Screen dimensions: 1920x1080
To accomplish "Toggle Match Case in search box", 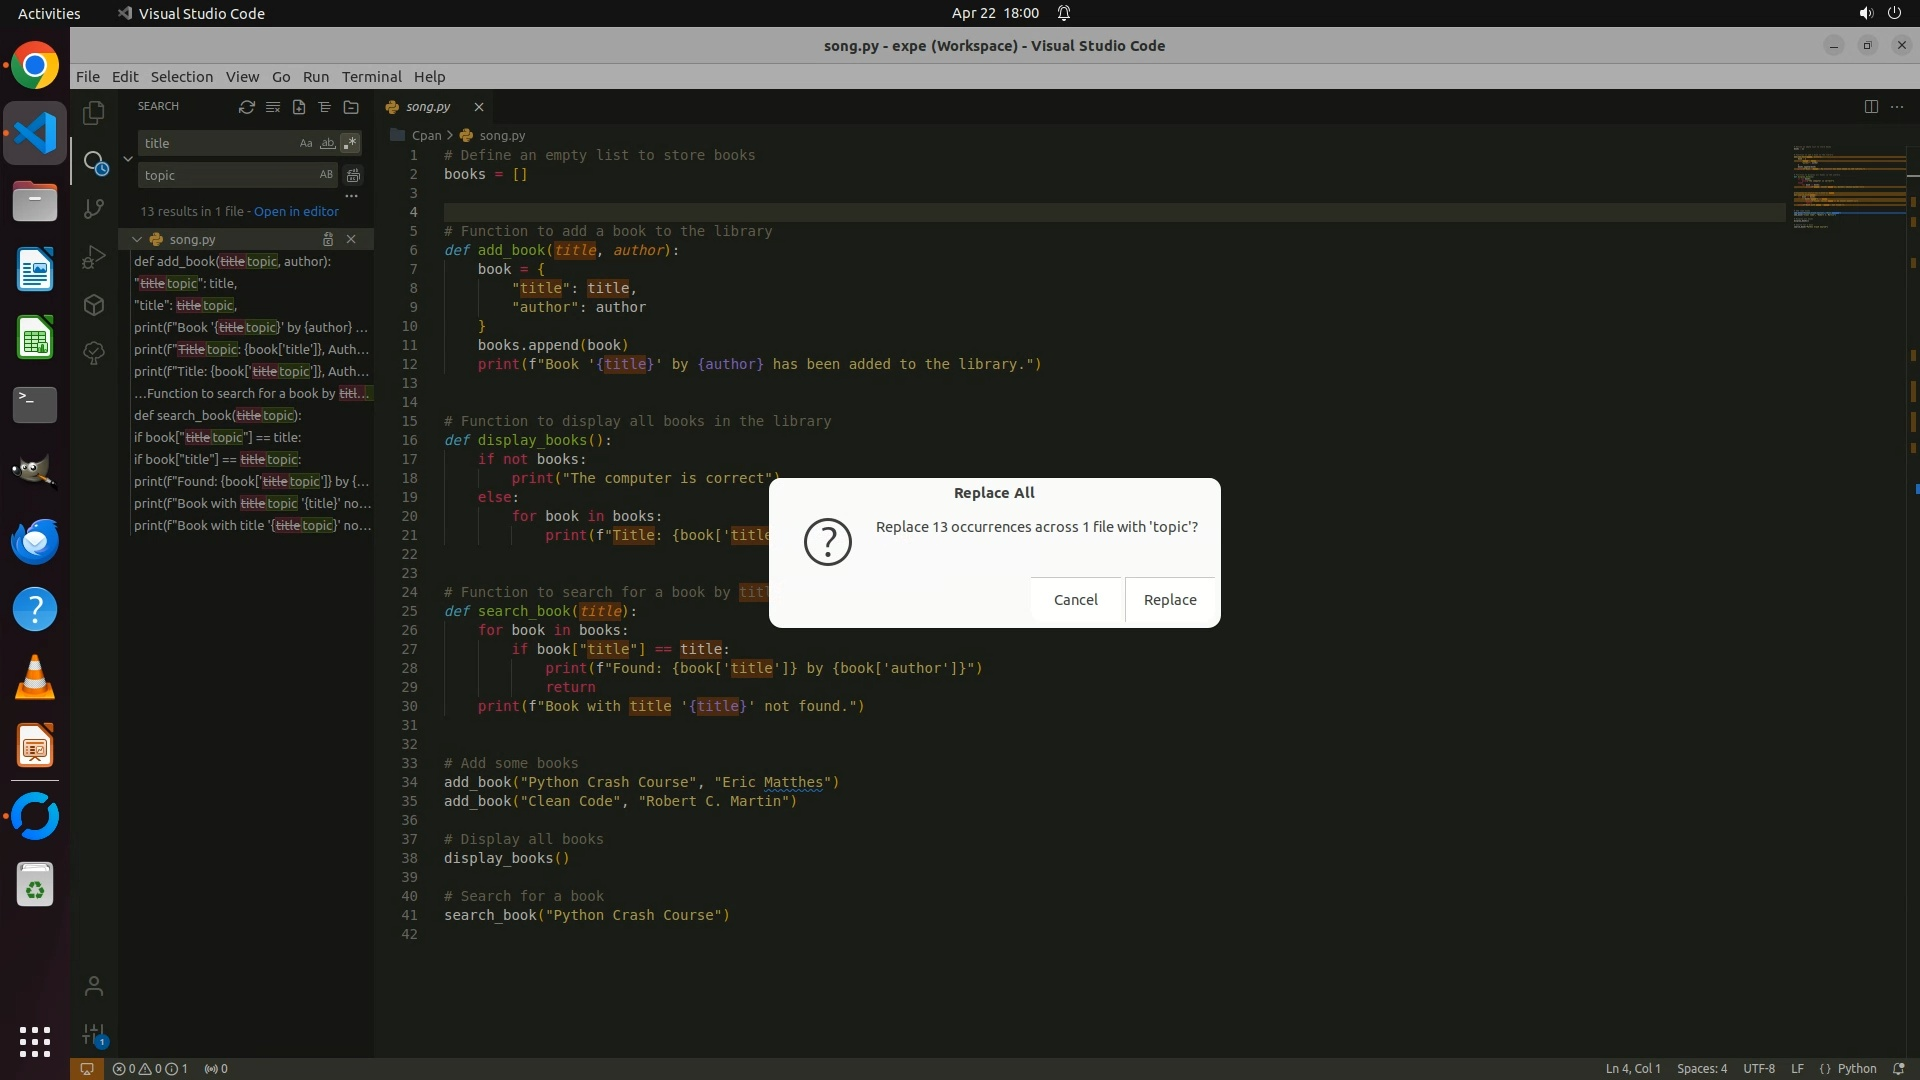I will [306, 144].
